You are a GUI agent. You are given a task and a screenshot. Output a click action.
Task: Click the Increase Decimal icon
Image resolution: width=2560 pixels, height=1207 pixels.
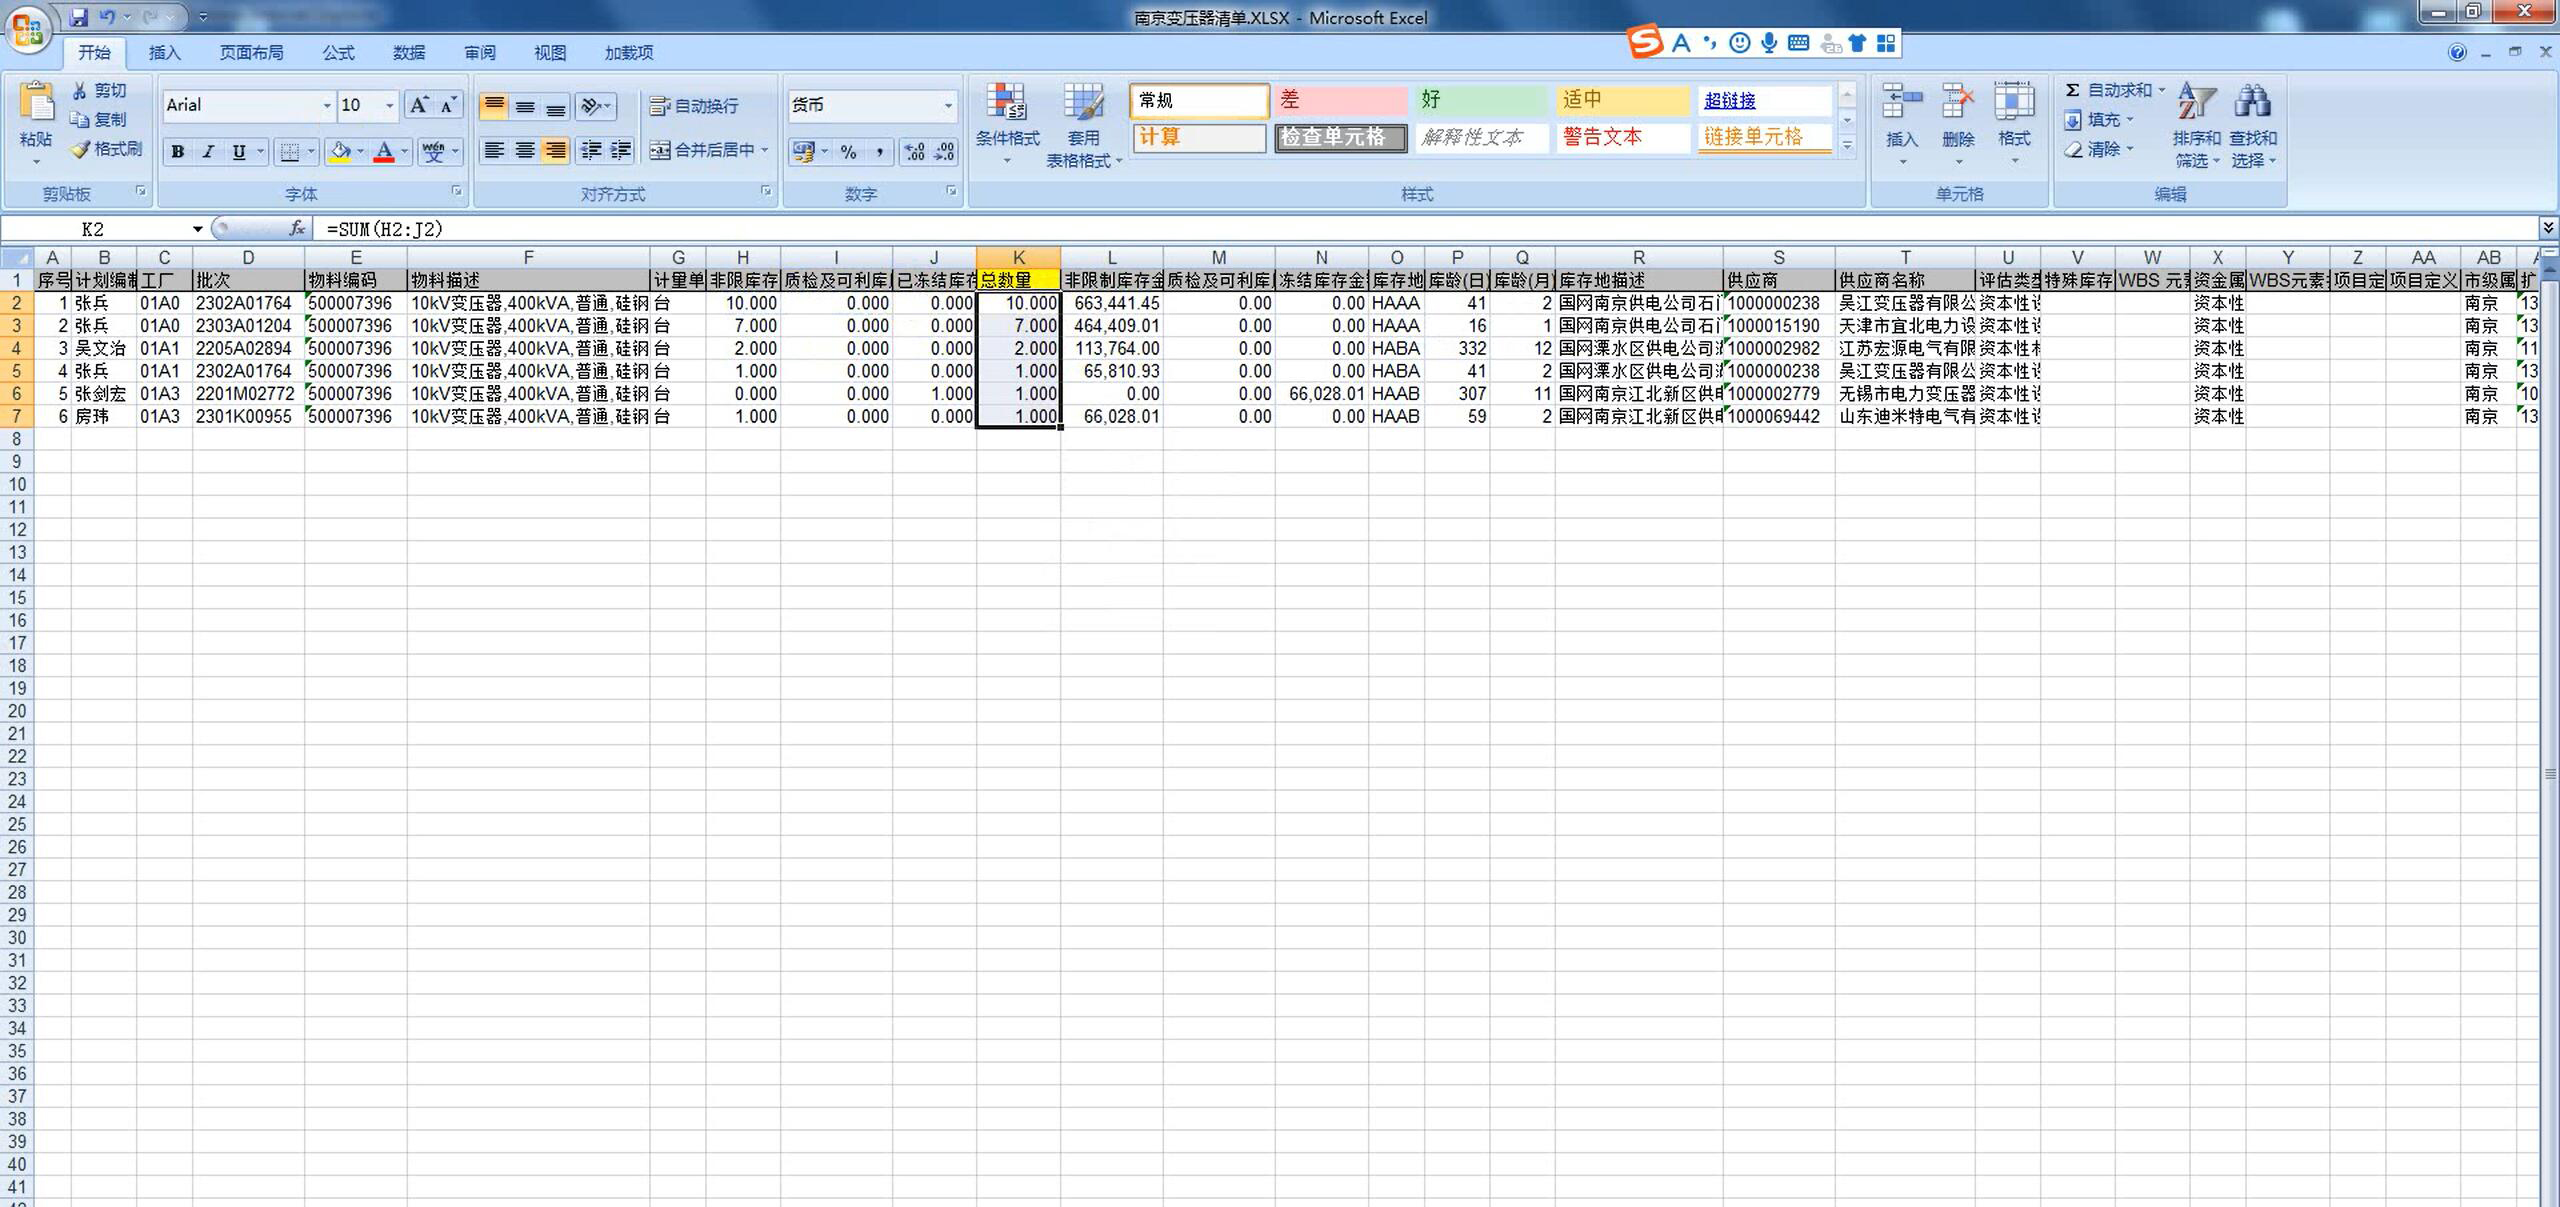(914, 151)
